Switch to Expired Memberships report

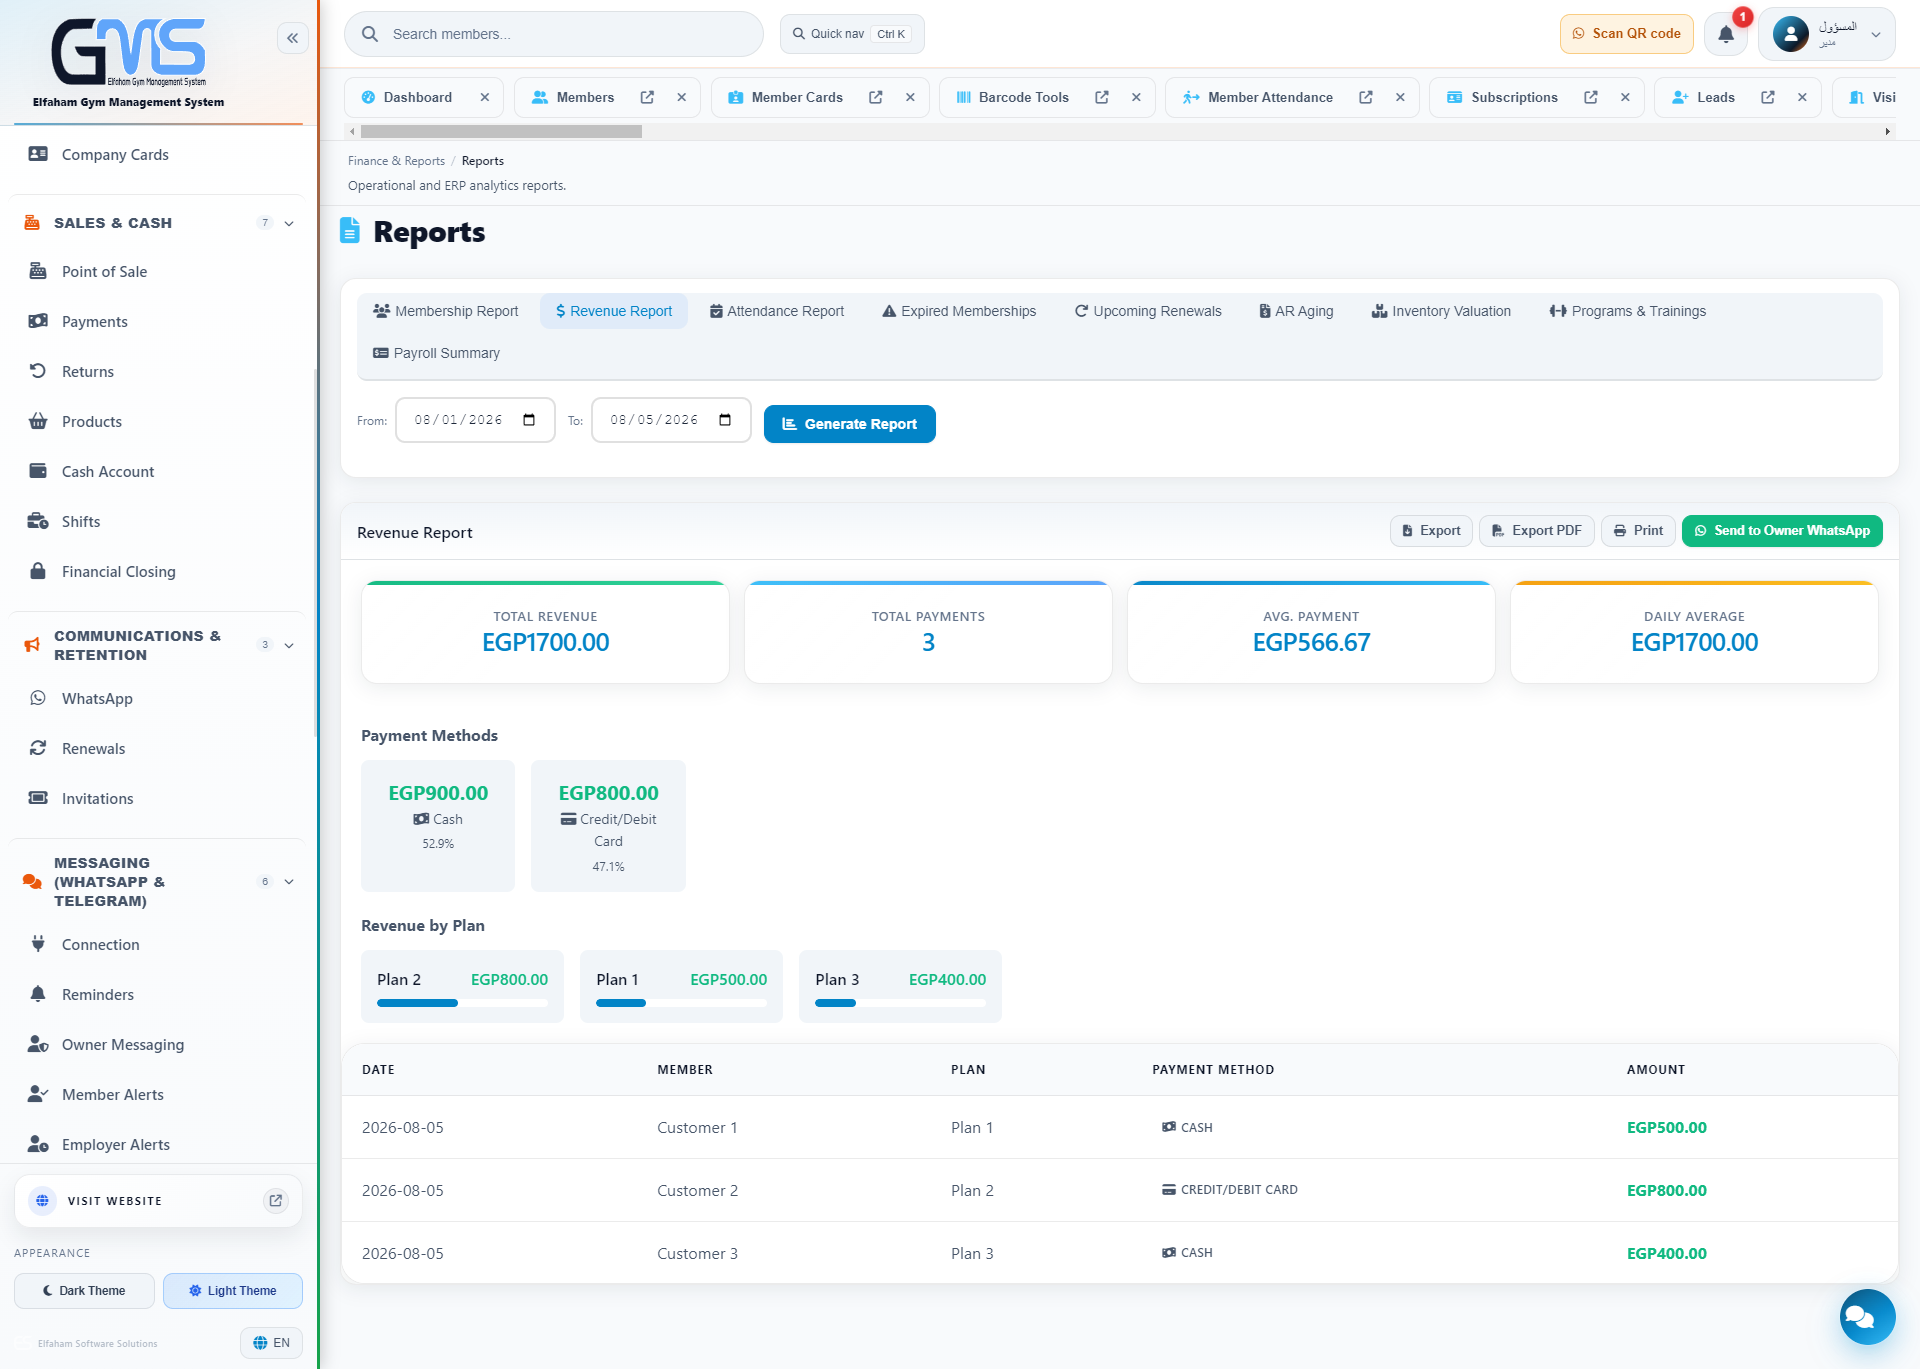[x=959, y=311]
